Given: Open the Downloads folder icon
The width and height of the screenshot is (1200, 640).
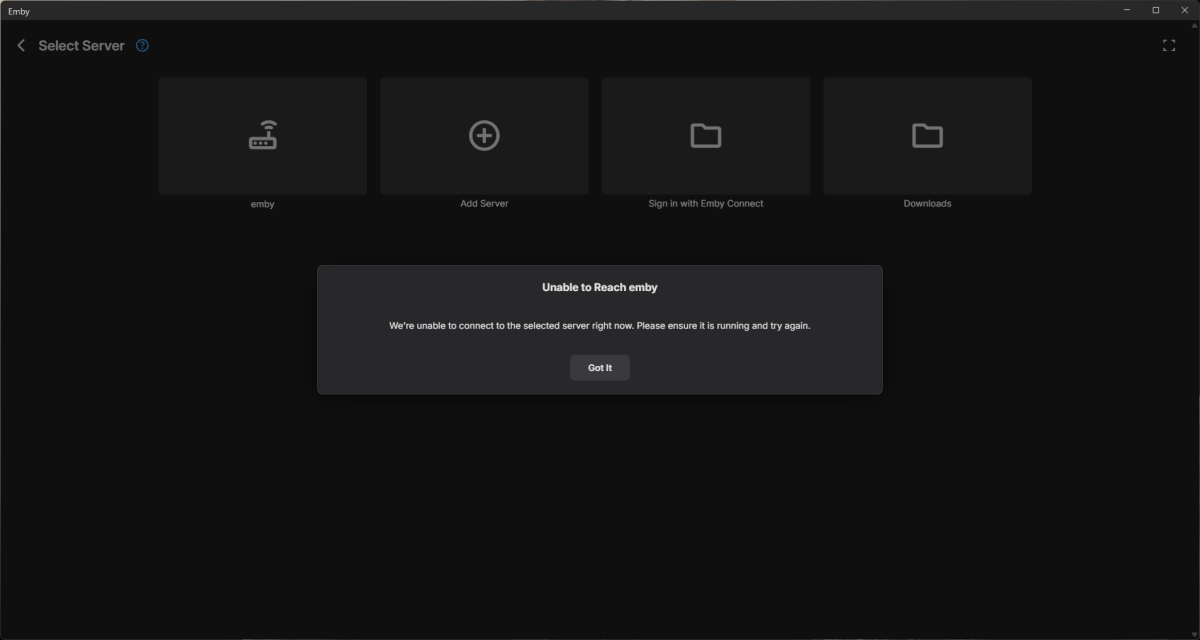Looking at the screenshot, I should [x=927, y=135].
